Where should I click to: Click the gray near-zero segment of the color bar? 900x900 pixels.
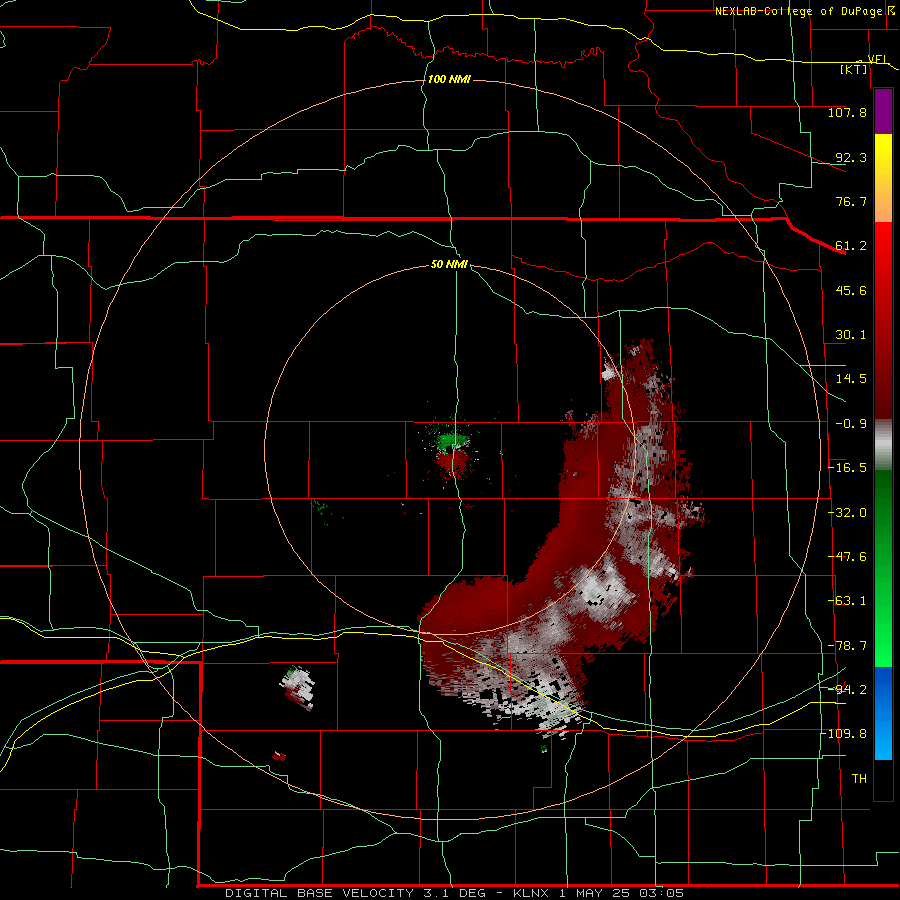[883, 444]
